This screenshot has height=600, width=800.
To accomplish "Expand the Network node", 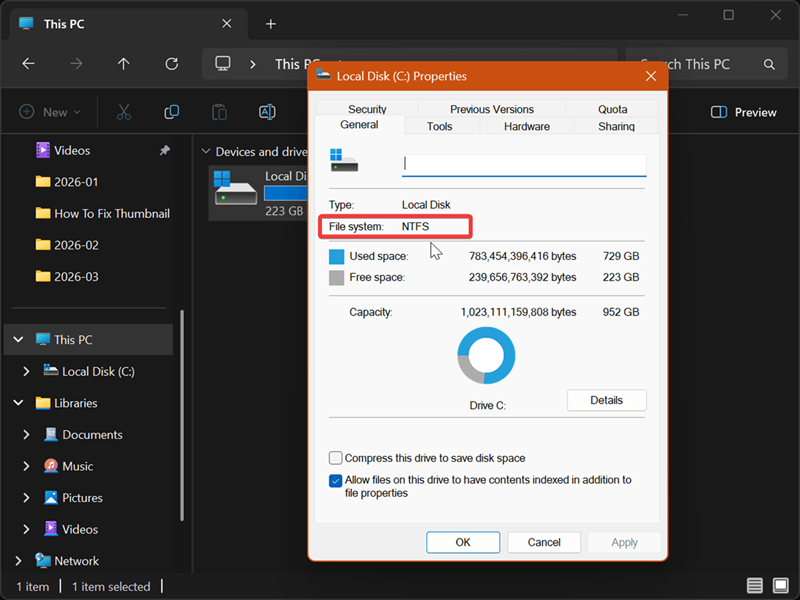I will tap(18, 561).
